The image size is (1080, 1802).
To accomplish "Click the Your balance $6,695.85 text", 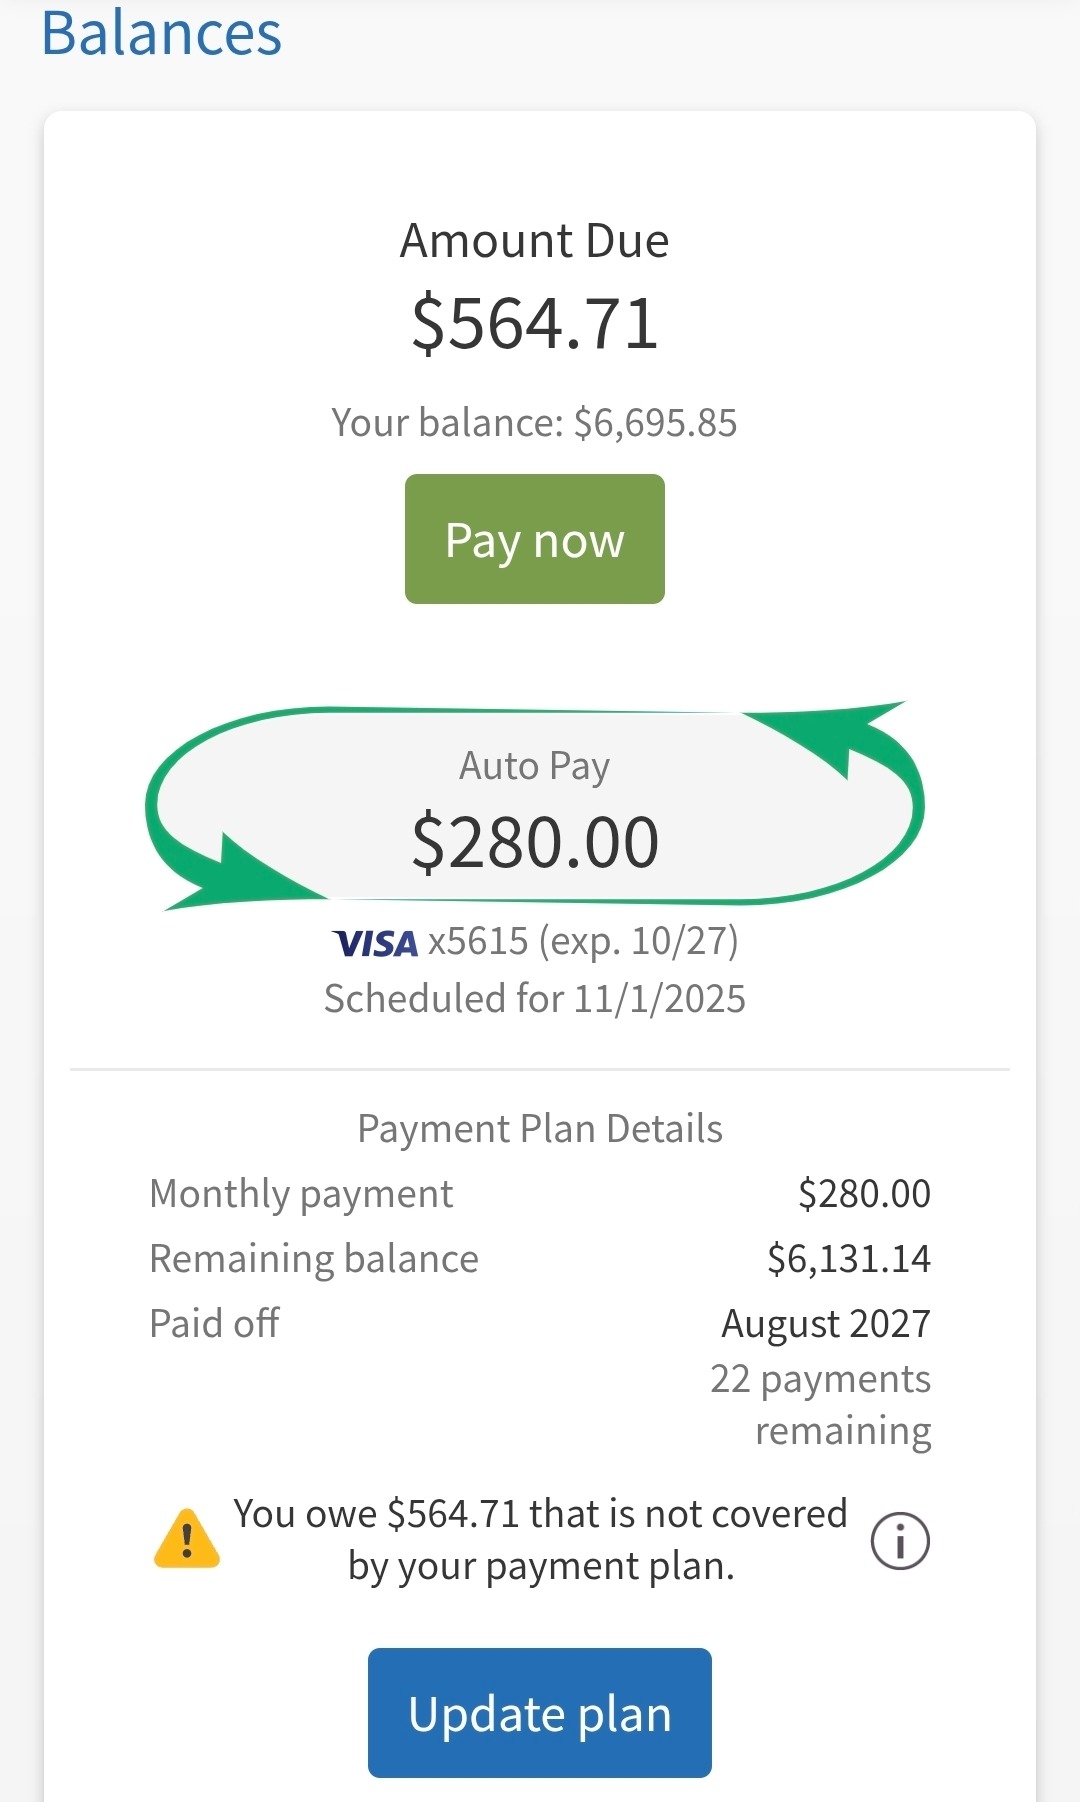I will 535,423.
